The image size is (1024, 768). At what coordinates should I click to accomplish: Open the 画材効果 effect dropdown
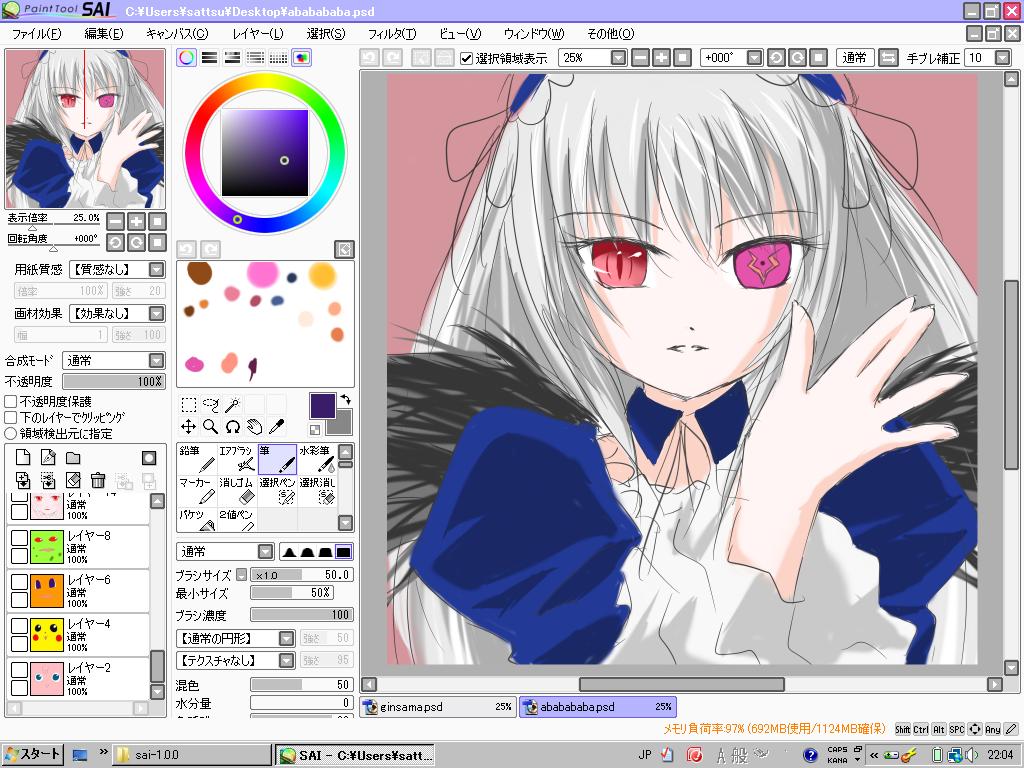click(156, 313)
